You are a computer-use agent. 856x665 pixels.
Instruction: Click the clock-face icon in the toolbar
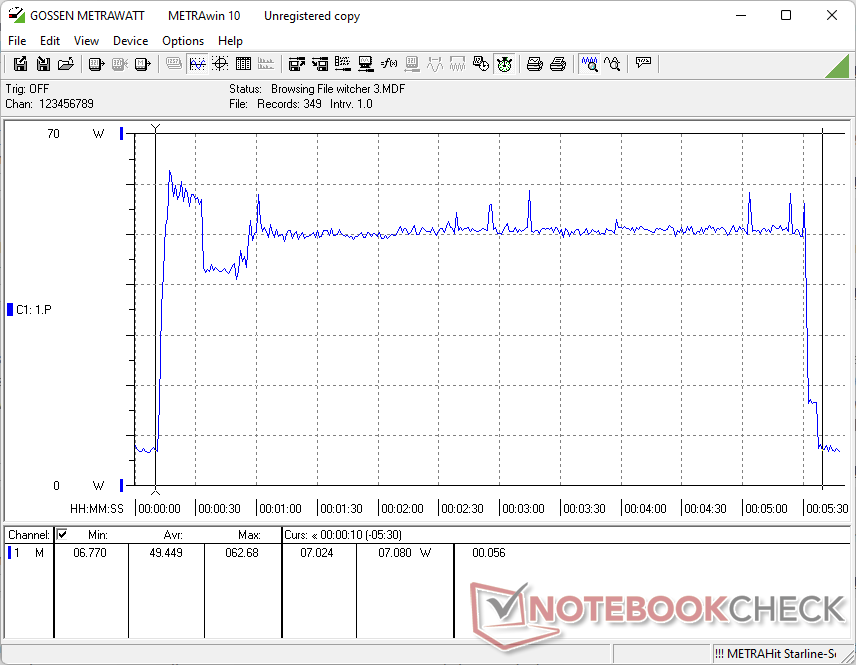point(504,64)
